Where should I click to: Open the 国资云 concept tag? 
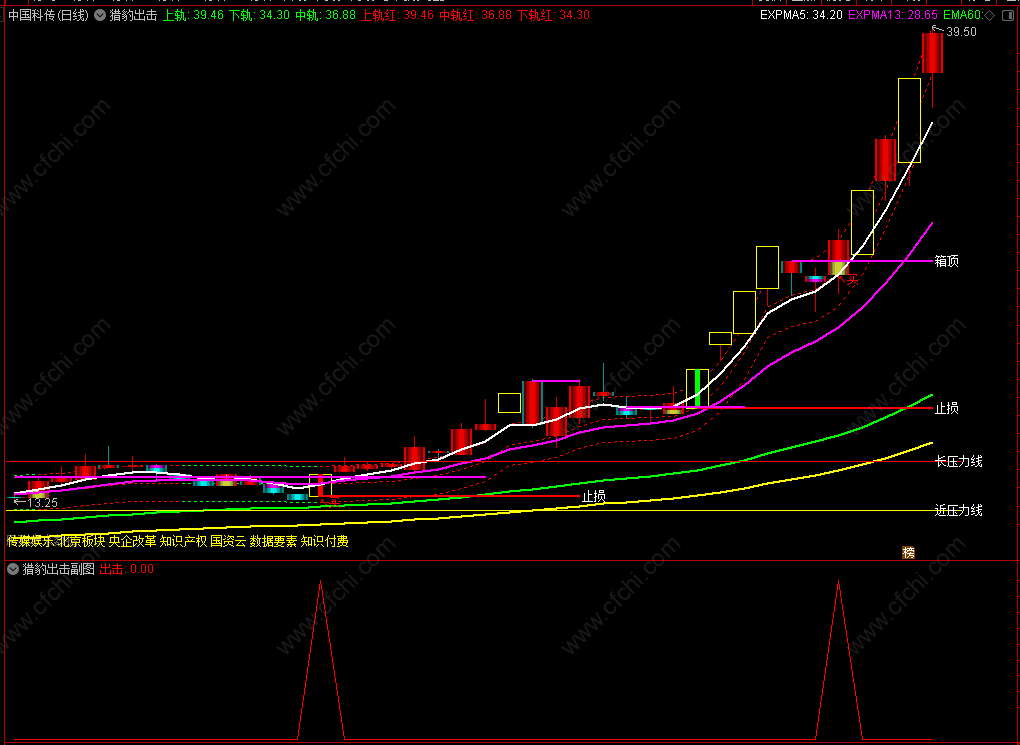228,541
